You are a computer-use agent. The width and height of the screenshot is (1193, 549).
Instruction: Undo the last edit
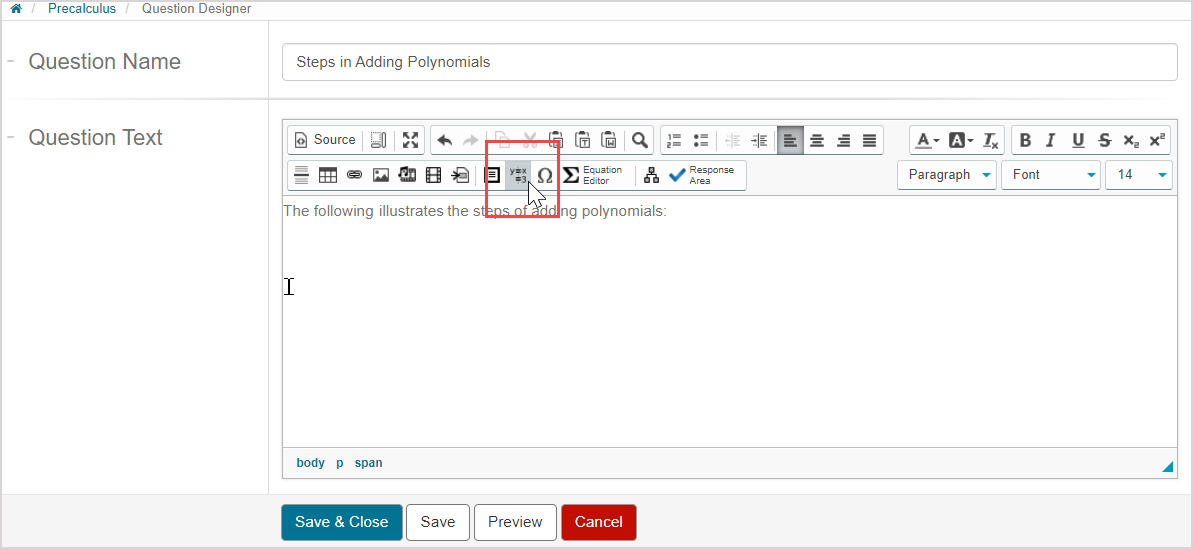click(x=444, y=140)
